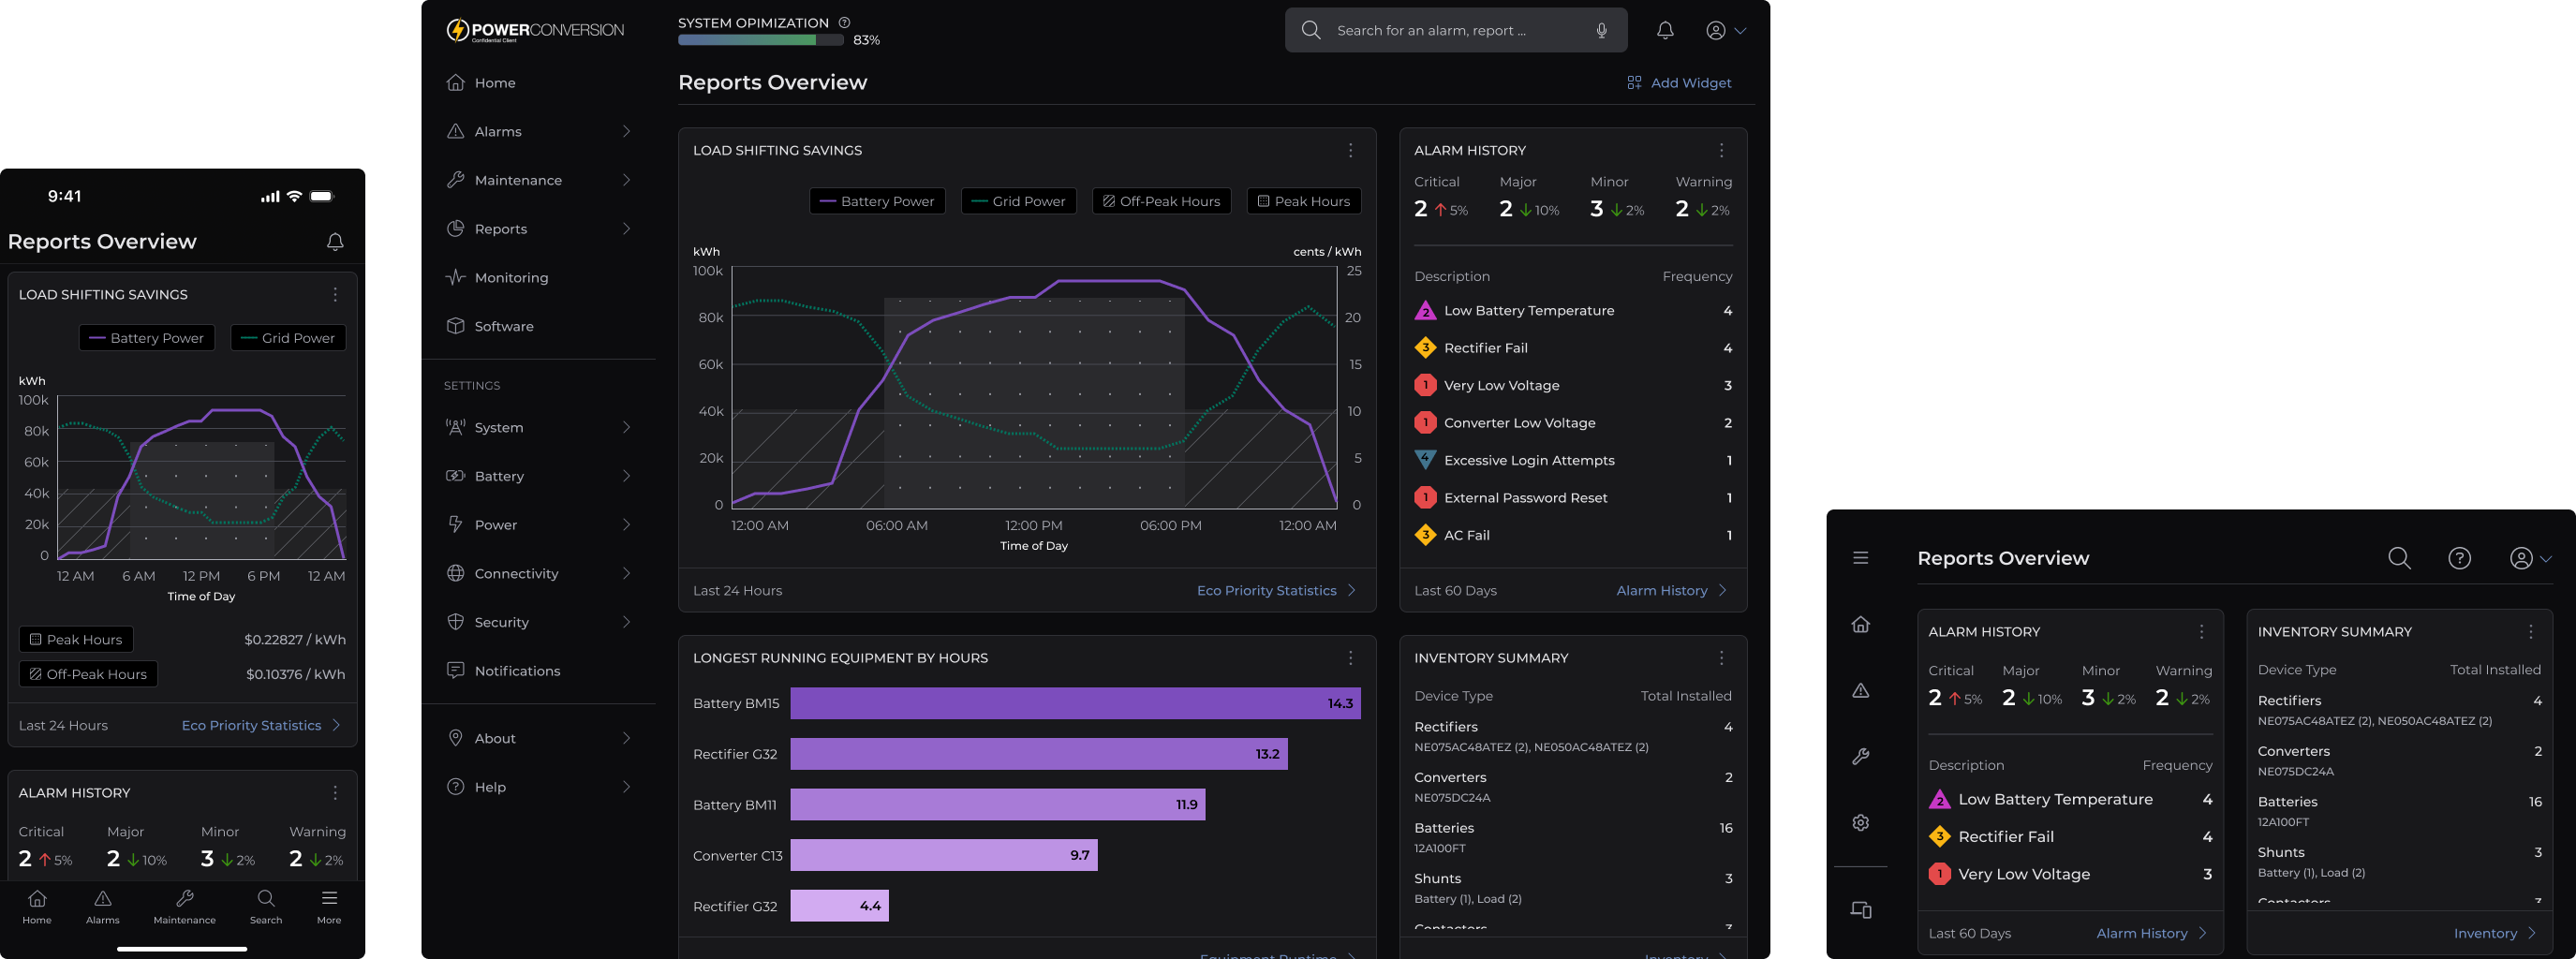
Task: Toggle Off-Peak Hours legend in desktop chart
Action: [x=1161, y=201]
